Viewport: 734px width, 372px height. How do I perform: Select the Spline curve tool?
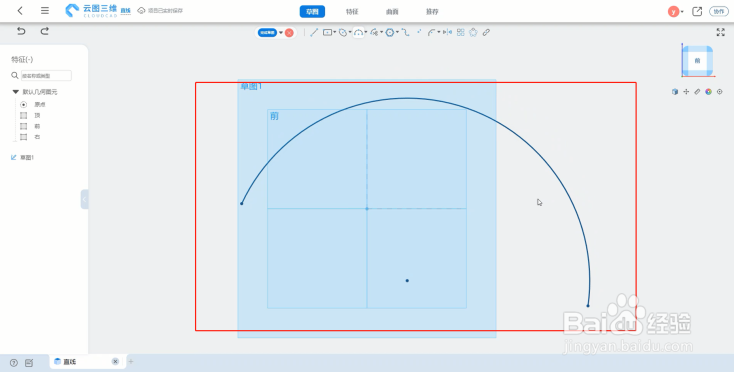point(405,32)
